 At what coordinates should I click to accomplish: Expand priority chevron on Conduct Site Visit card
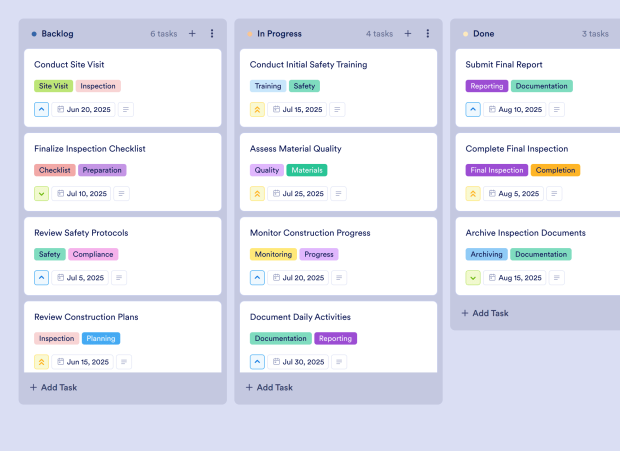coord(41,109)
